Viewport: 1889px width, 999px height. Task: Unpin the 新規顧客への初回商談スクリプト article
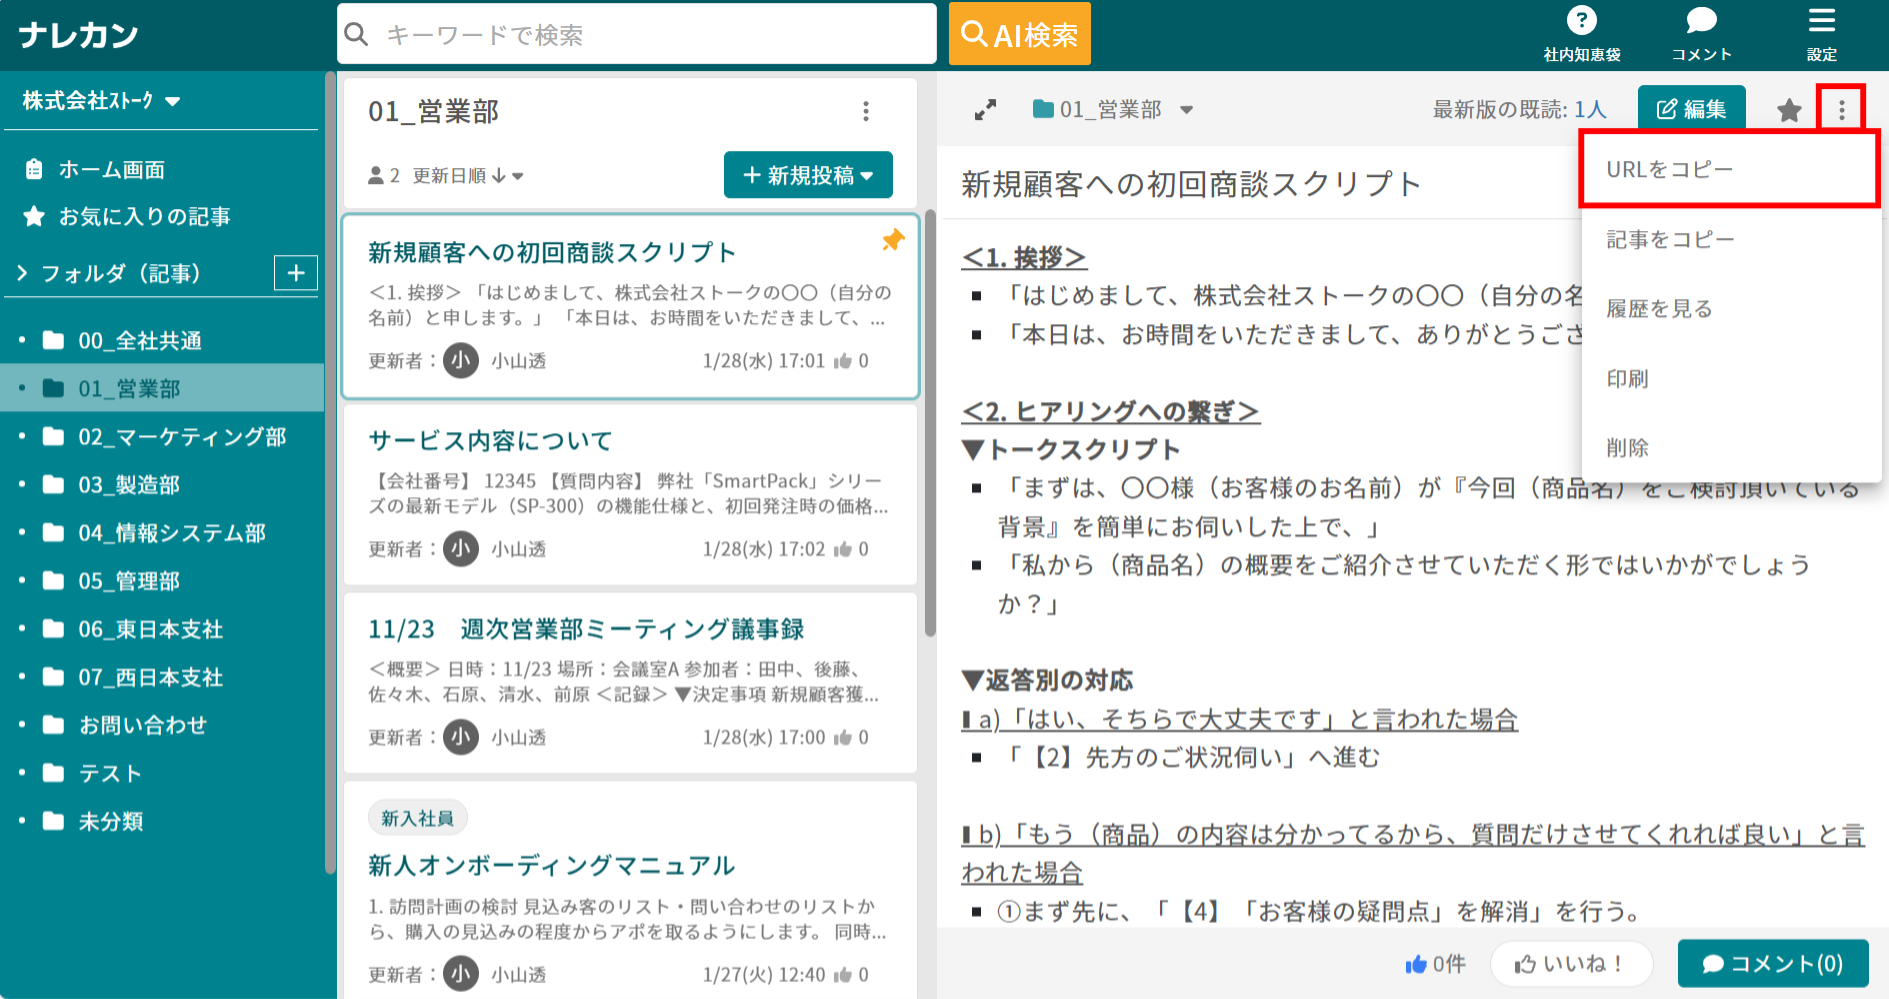(892, 239)
